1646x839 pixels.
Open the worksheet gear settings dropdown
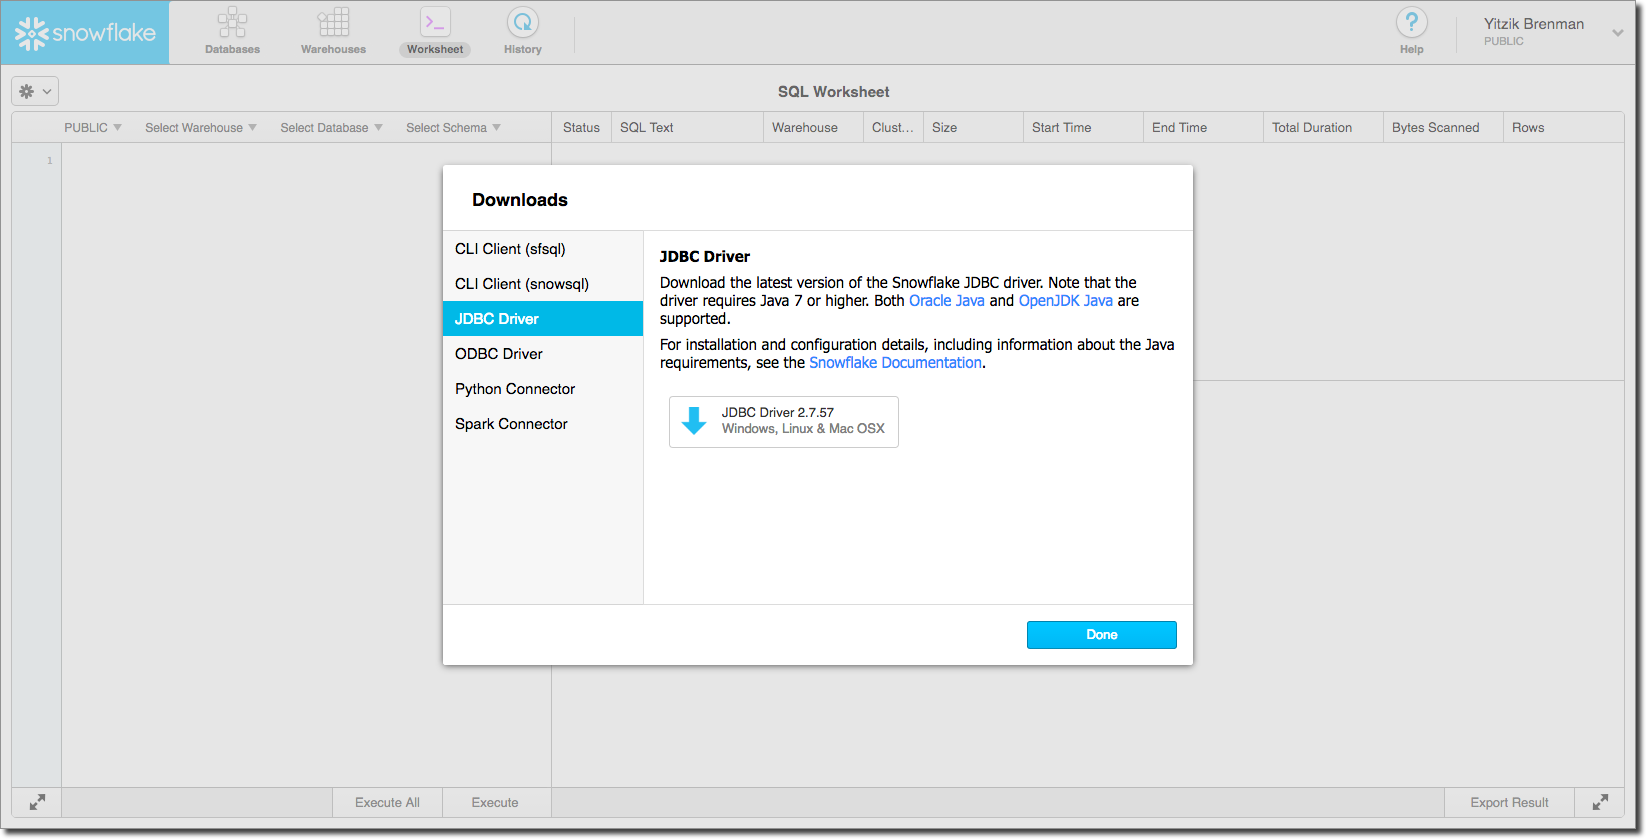click(x=35, y=91)
